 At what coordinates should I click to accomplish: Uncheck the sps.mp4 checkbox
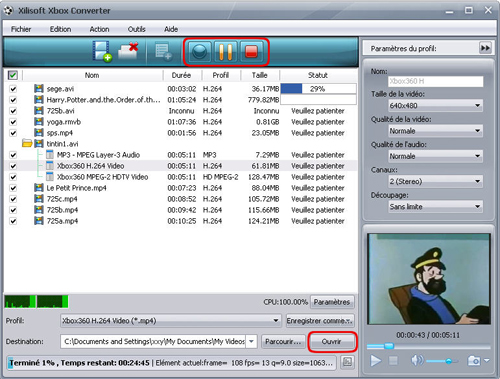point(13,133)
